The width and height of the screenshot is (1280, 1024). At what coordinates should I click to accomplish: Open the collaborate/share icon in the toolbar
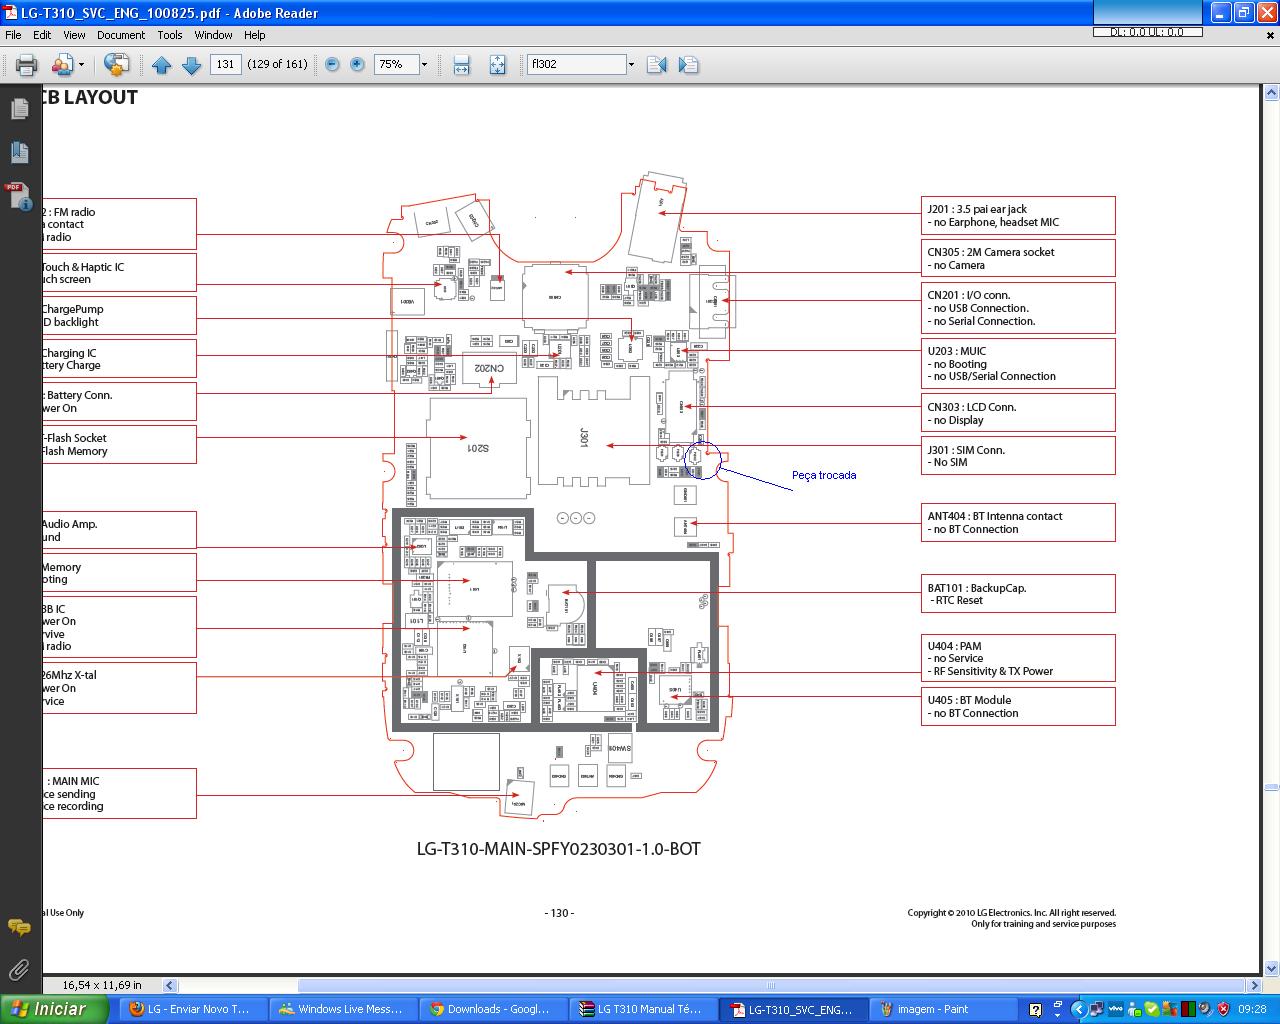click(x=62, y=65)
